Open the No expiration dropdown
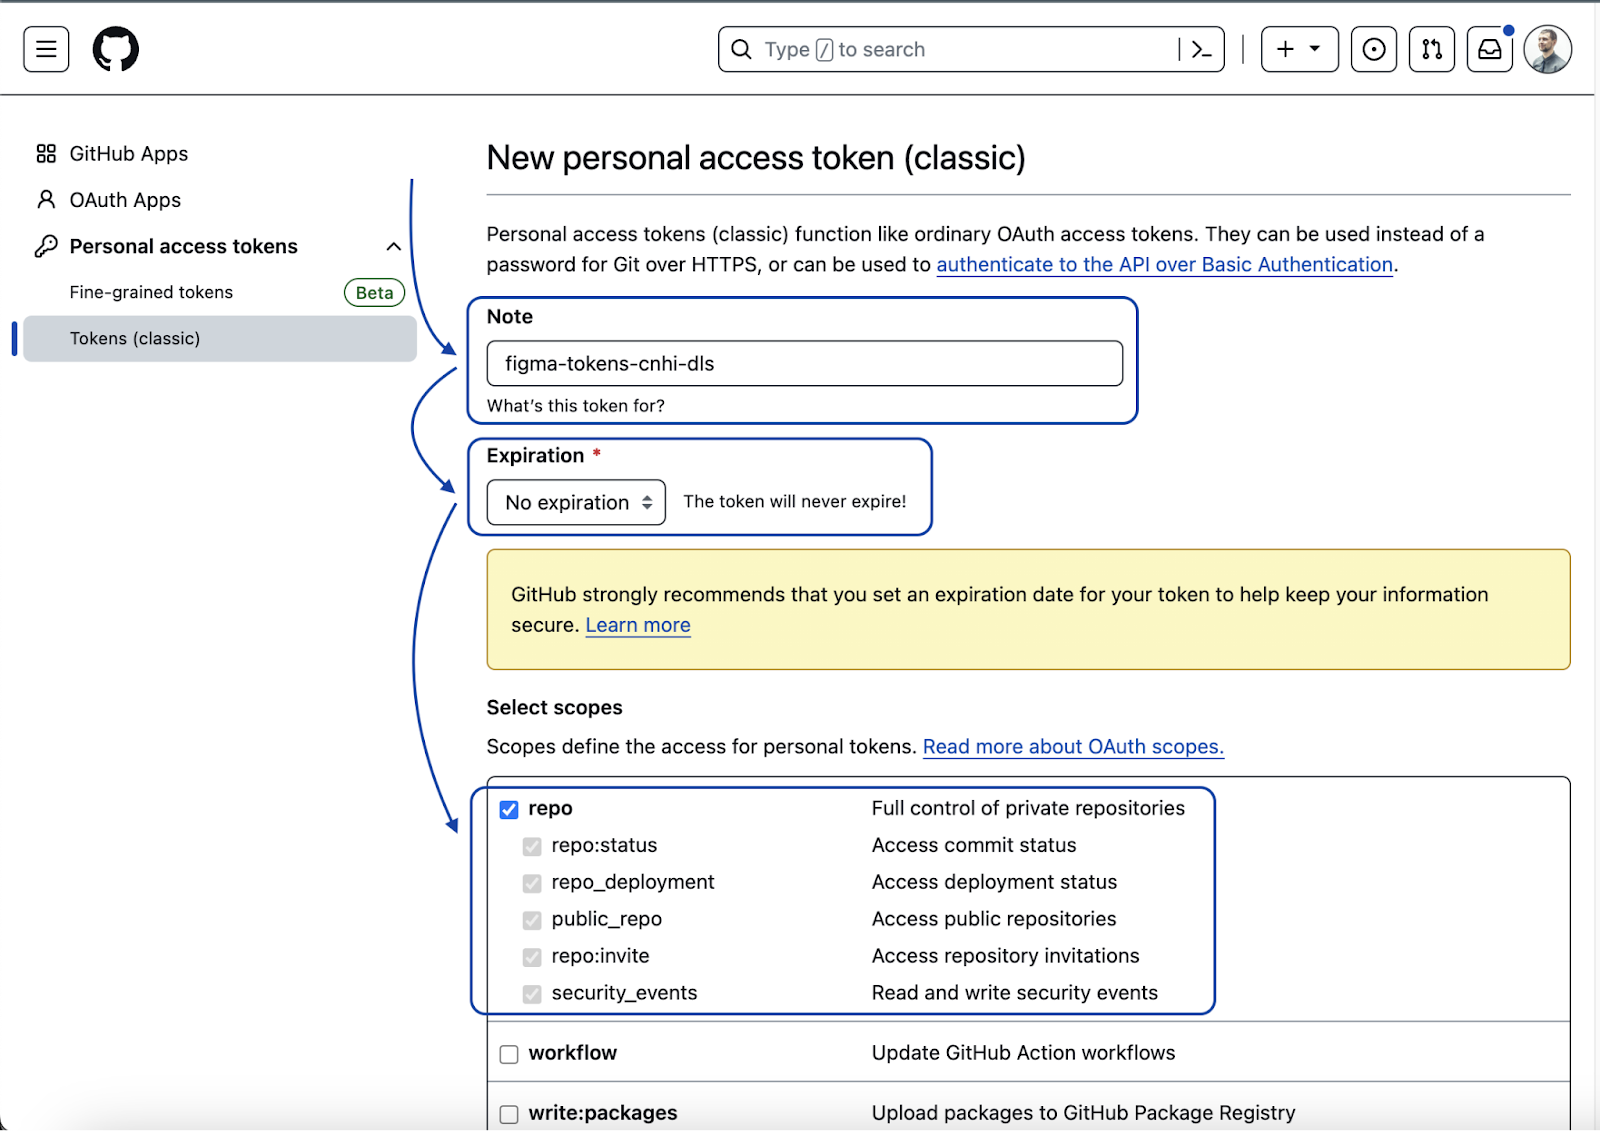 pyautogui.click(x=576, y=502)
